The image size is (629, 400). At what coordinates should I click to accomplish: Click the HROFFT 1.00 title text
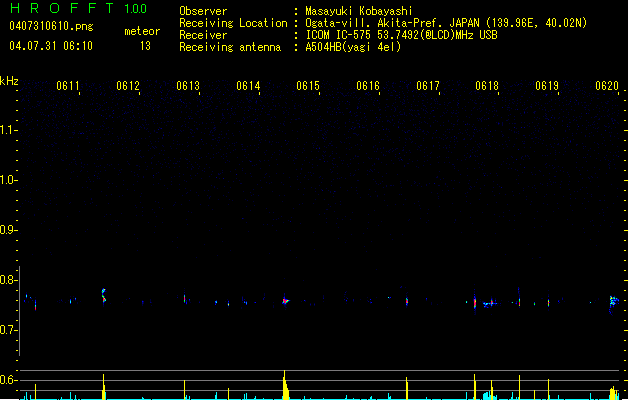tap(78, 8)
